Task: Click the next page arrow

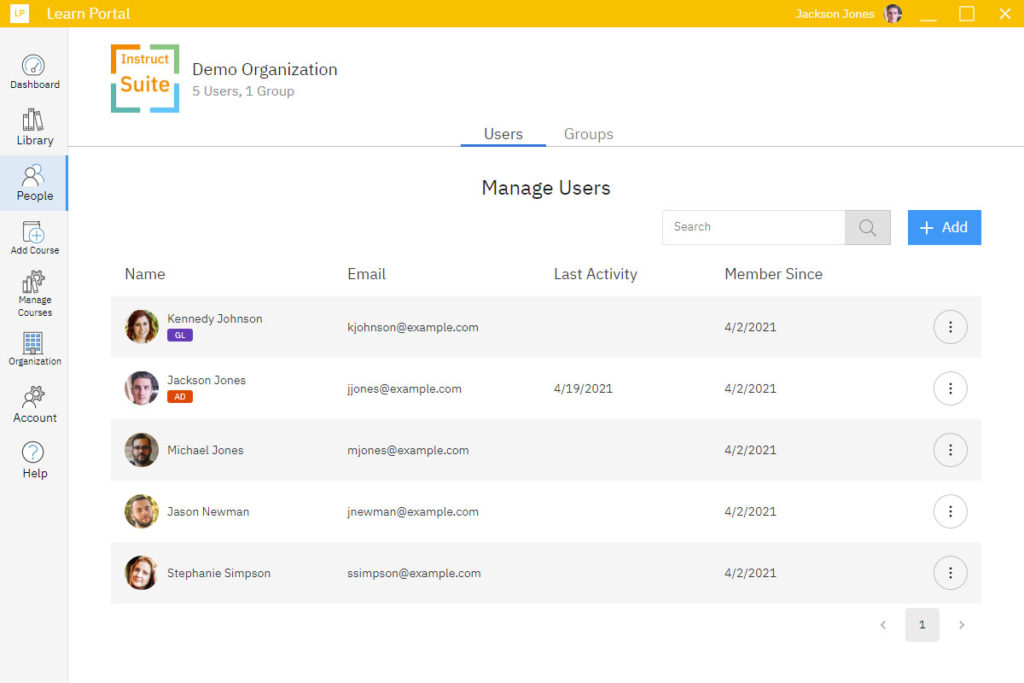Action: pos(961,624)
